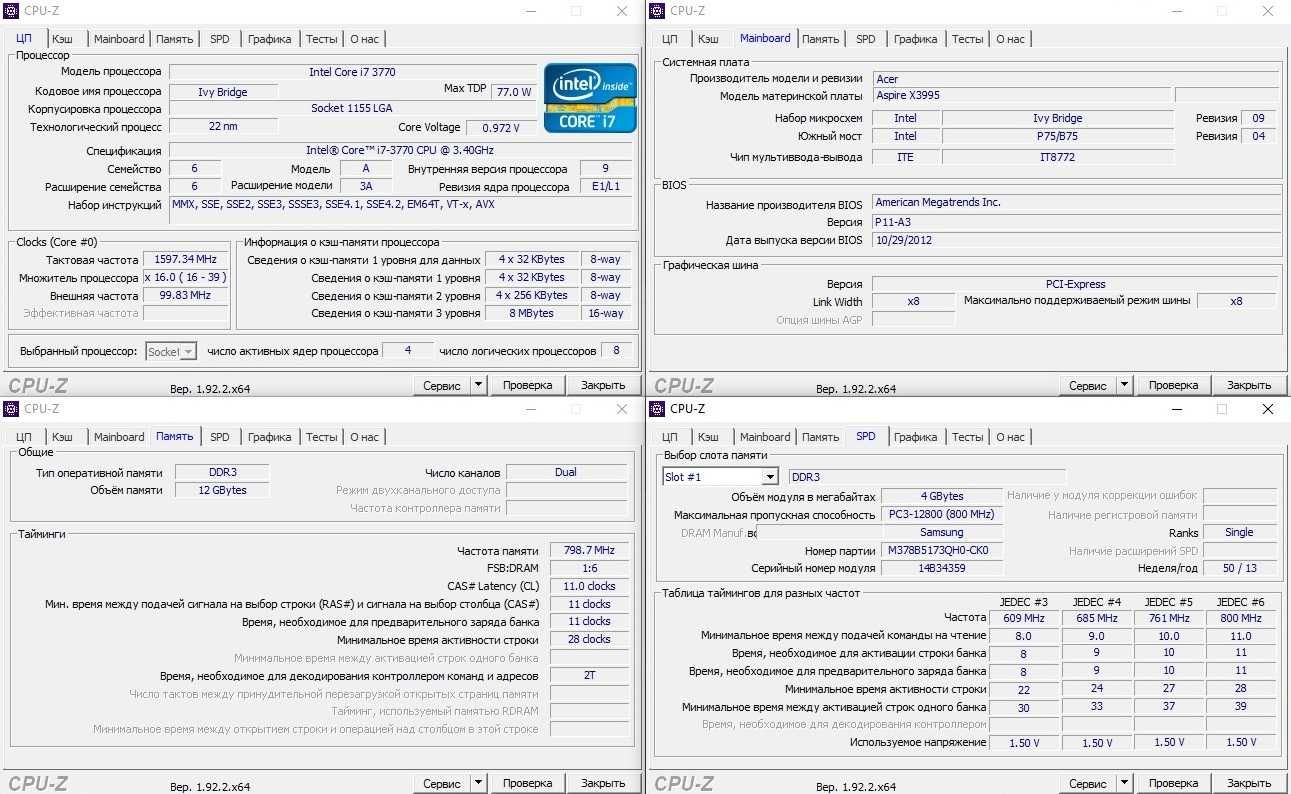Screen dimensions: 1291x794
Task: Click Проверка button in SPD window
Action: point(1174,783)
